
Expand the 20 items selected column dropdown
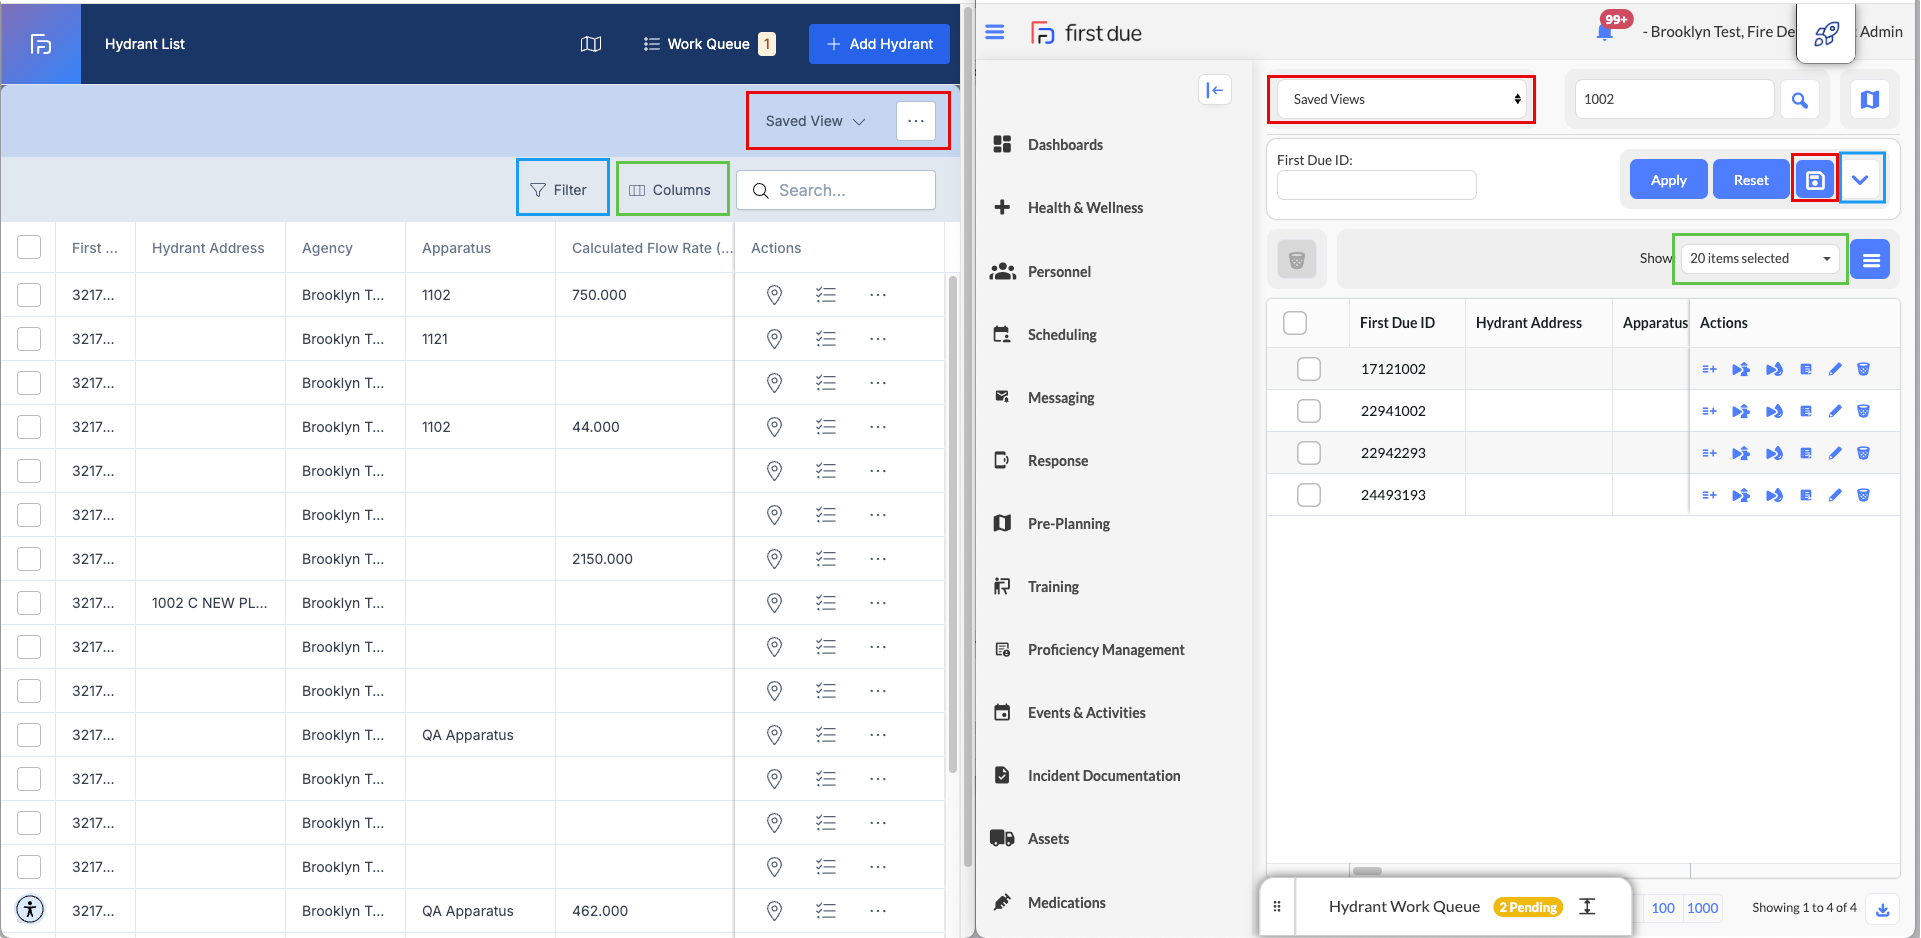pyautogui.click(x=1759, y=259)
